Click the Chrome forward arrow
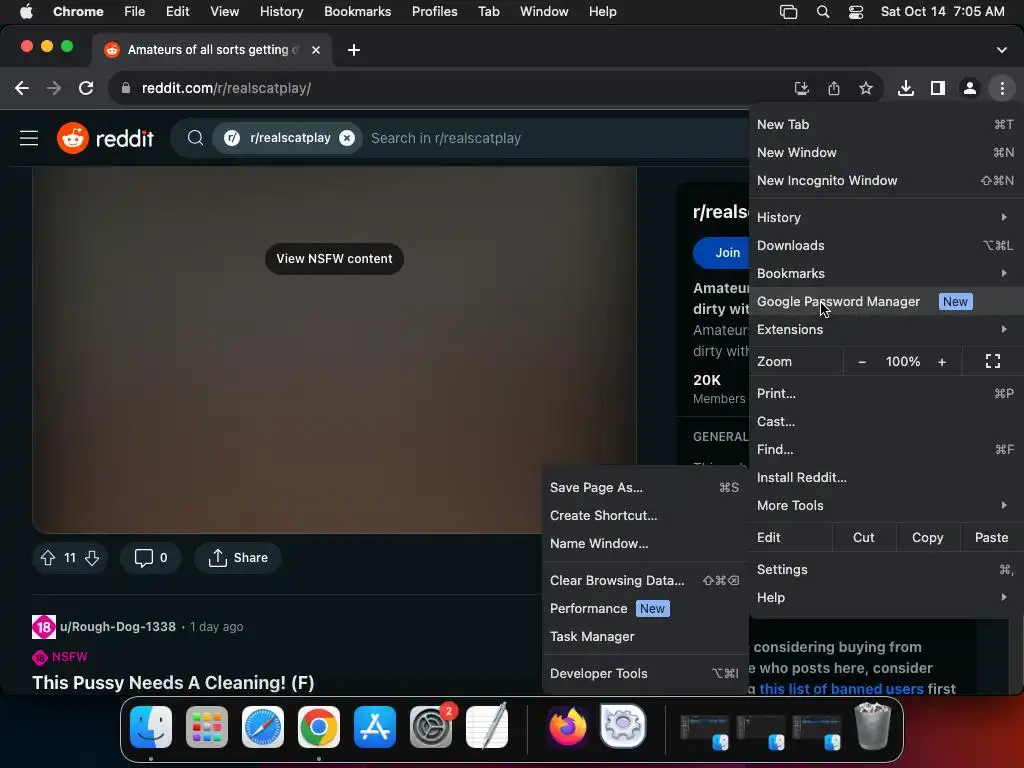 click(x=54, y=88)
